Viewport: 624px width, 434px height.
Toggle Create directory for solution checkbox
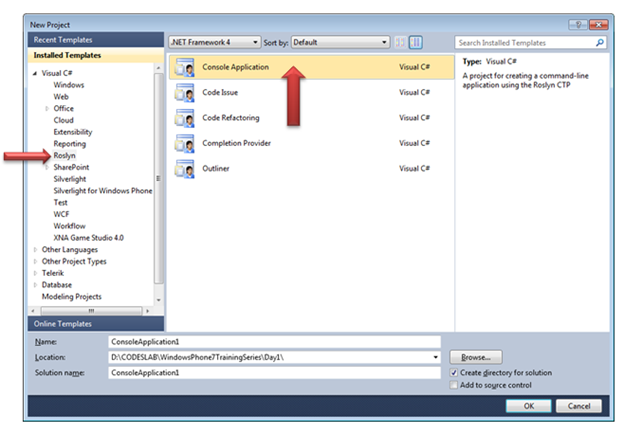coord(454,373)
